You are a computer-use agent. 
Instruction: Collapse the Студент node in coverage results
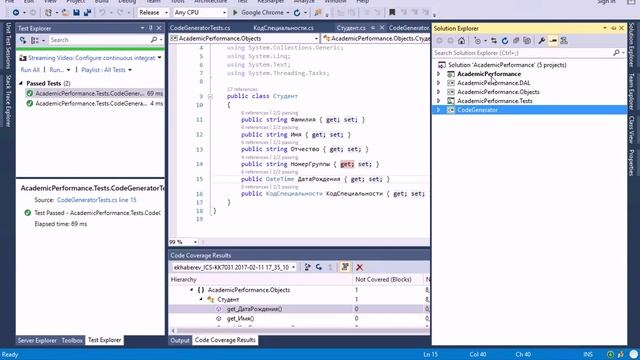click(201, 300)
